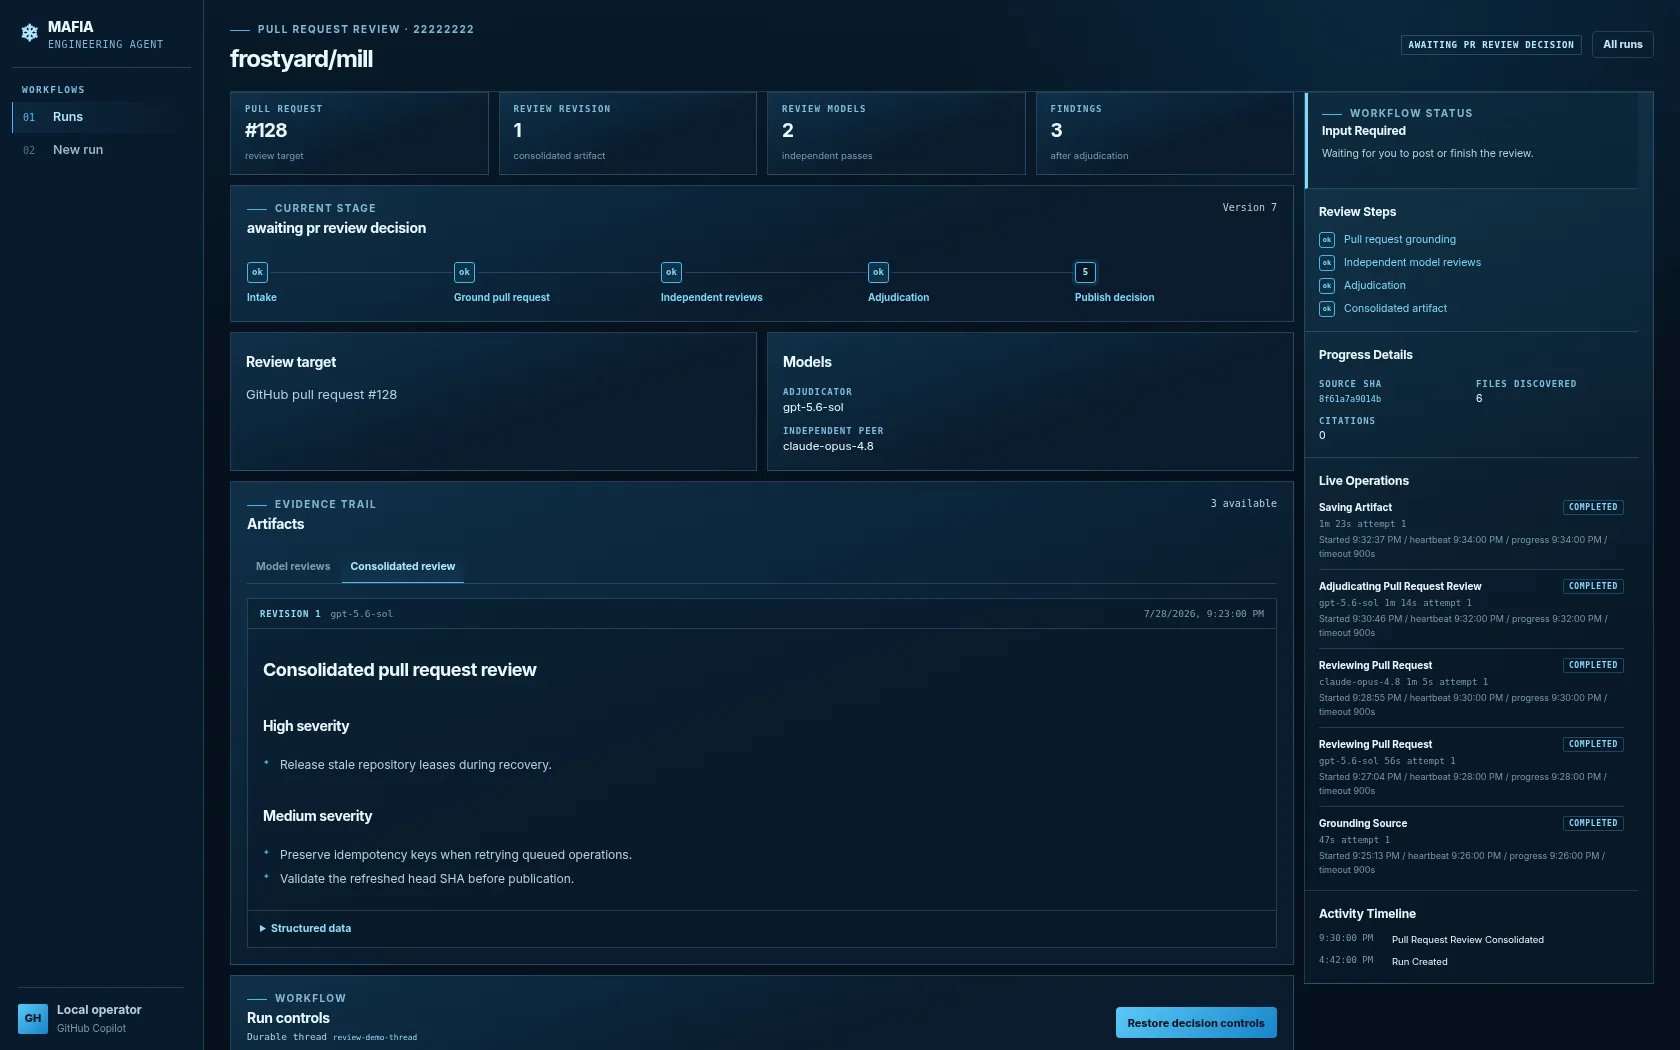Image resolution: width=1680 pixels, height=1050 pixels.
Task: Click the Run Created timeline entry
Action: (x=1419, y=962)
